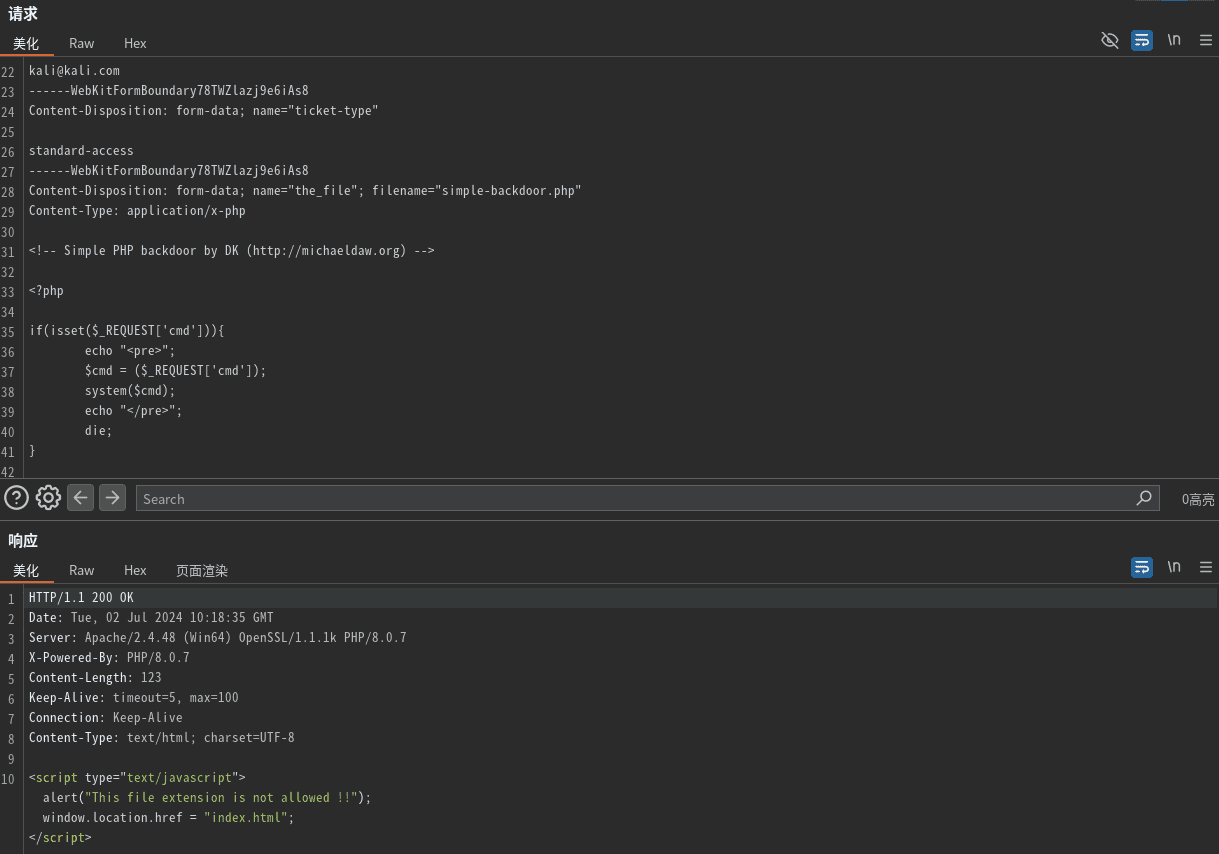
Task: Click the system($cmd); line
Action: click(x=130, y=391)
